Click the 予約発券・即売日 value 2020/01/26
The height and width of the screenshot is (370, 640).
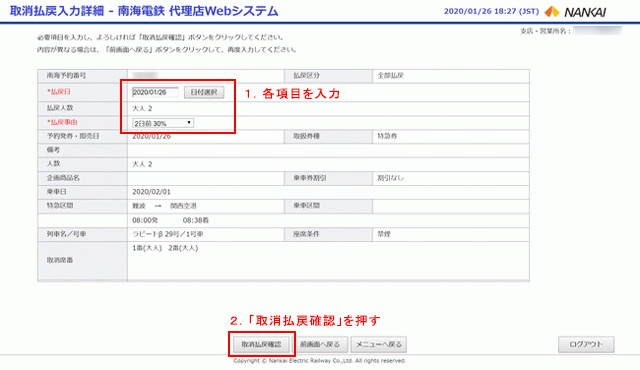point(151,136)
